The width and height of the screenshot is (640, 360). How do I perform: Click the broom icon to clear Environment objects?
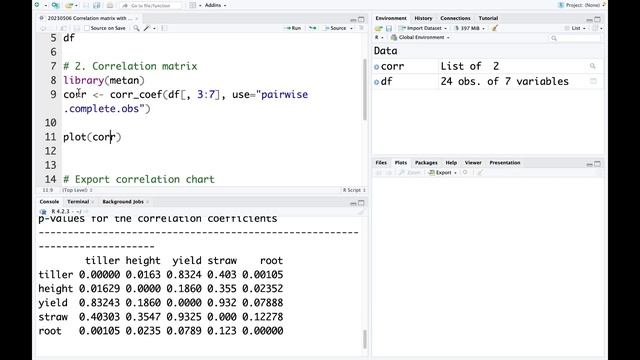[x=495, y=28]
